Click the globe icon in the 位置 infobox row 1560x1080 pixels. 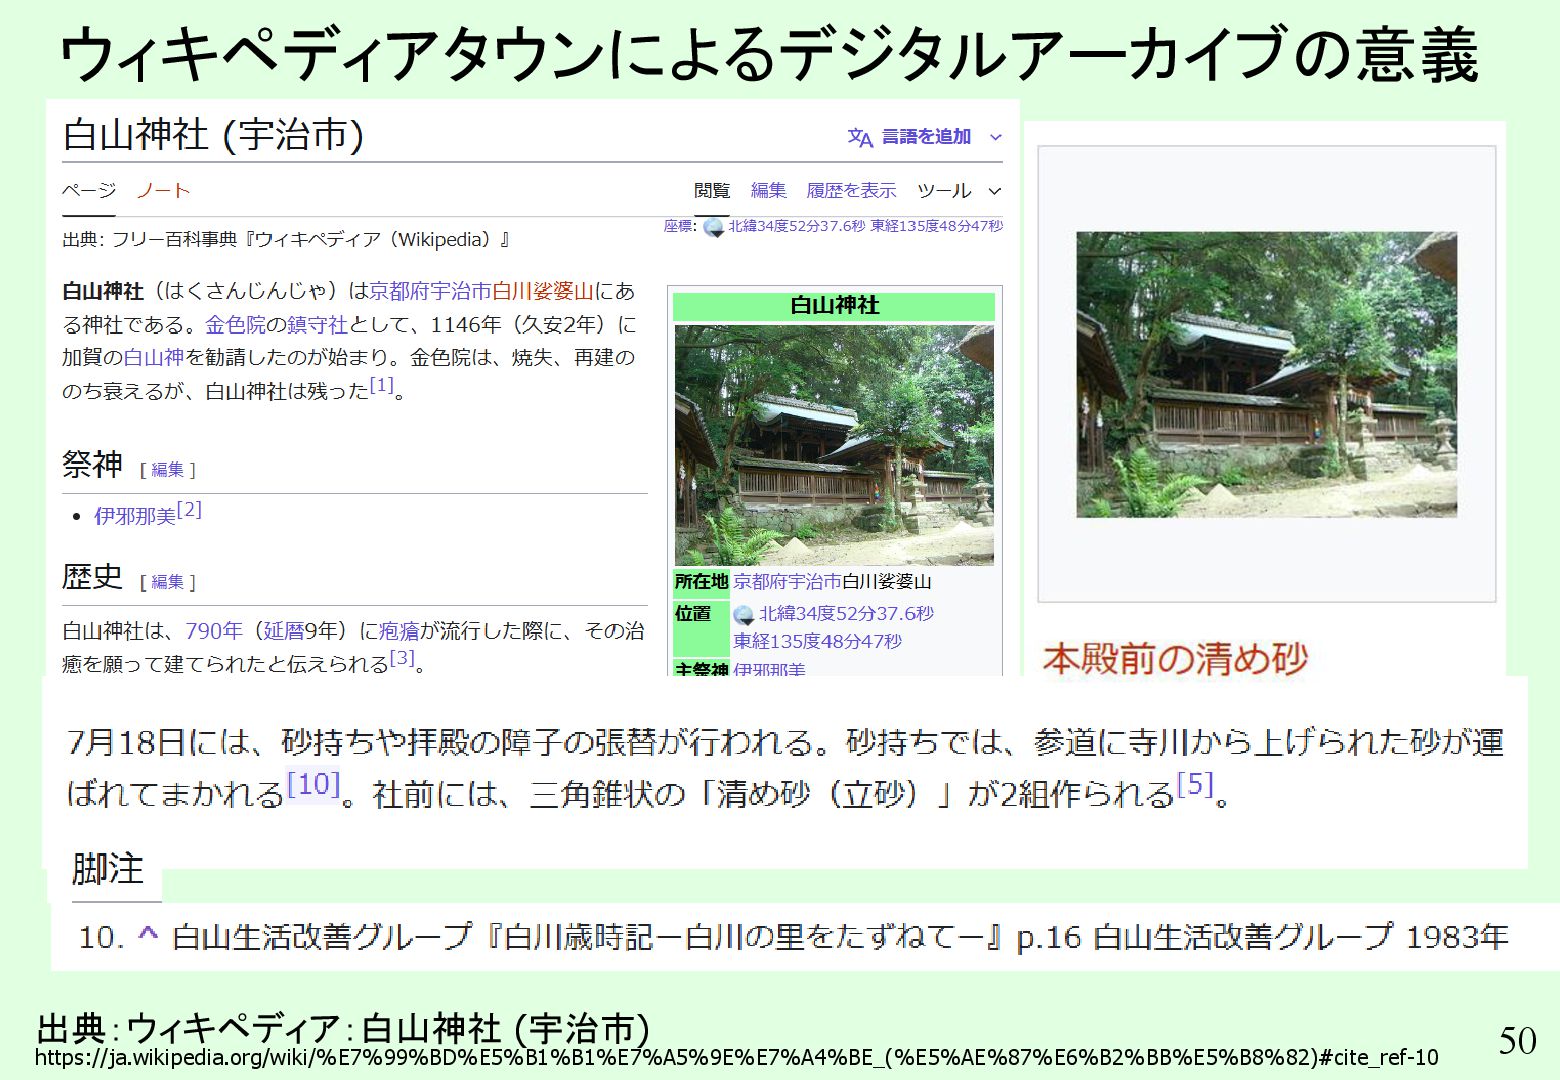[x=743, y=614]
